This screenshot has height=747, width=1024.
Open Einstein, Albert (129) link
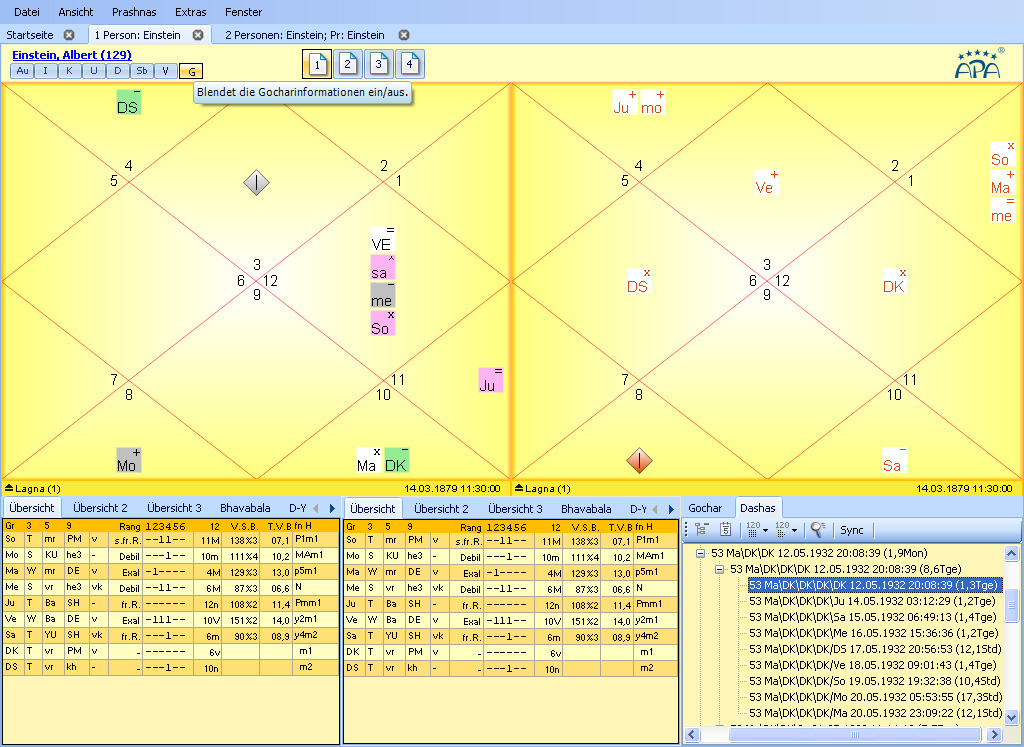(x=72, y=55)
